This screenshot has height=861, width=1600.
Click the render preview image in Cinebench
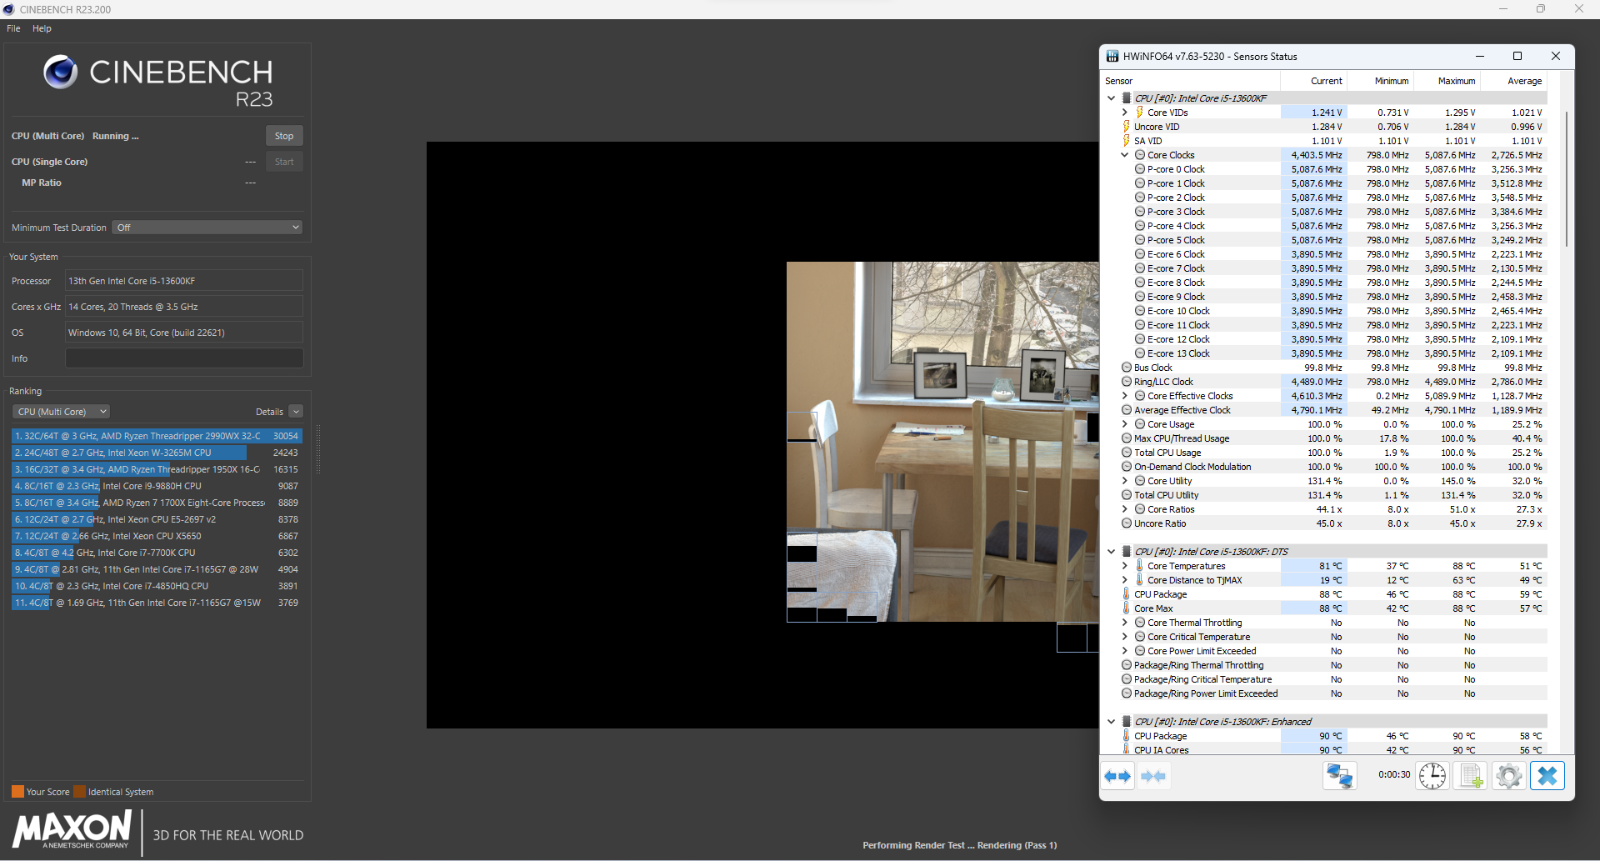point(762,435)
